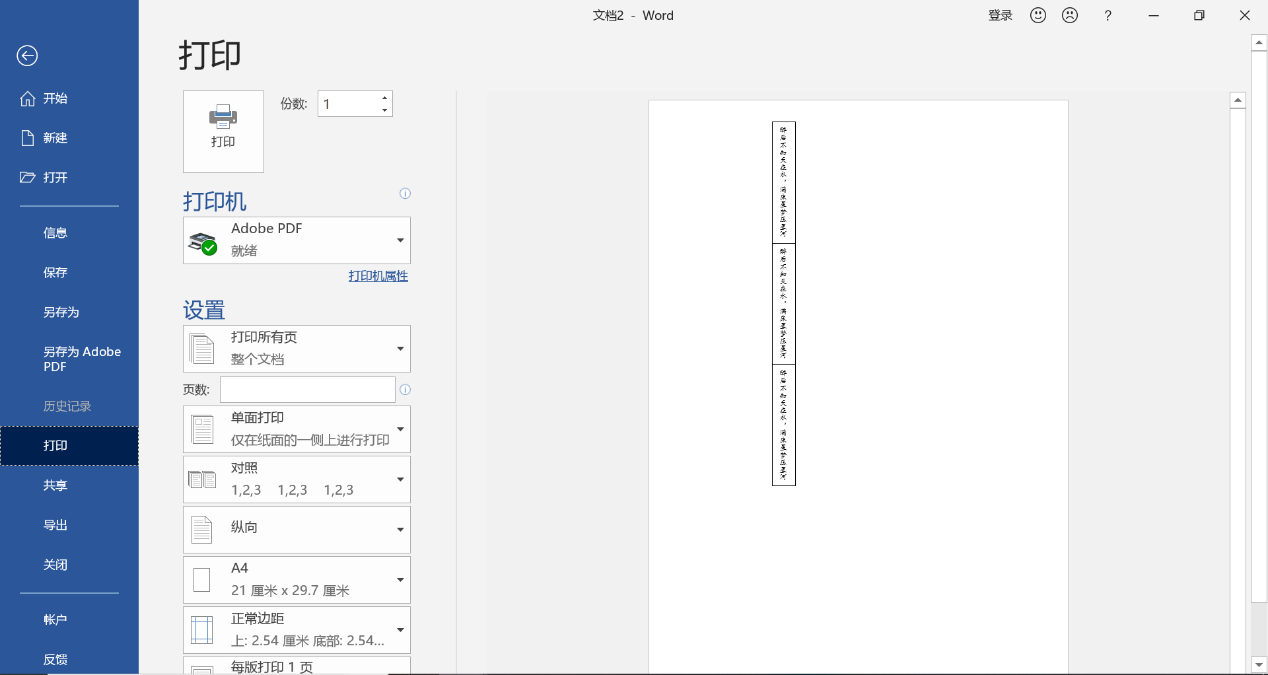Click the large printer 打印 button
1268x675 pixels.
coord(223,131)
